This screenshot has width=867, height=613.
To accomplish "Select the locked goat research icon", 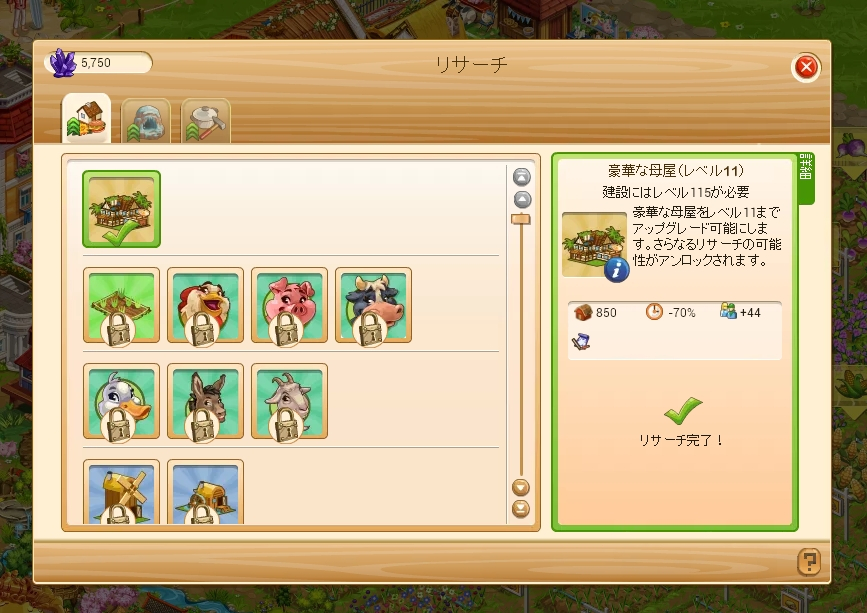I will [290, 401].
